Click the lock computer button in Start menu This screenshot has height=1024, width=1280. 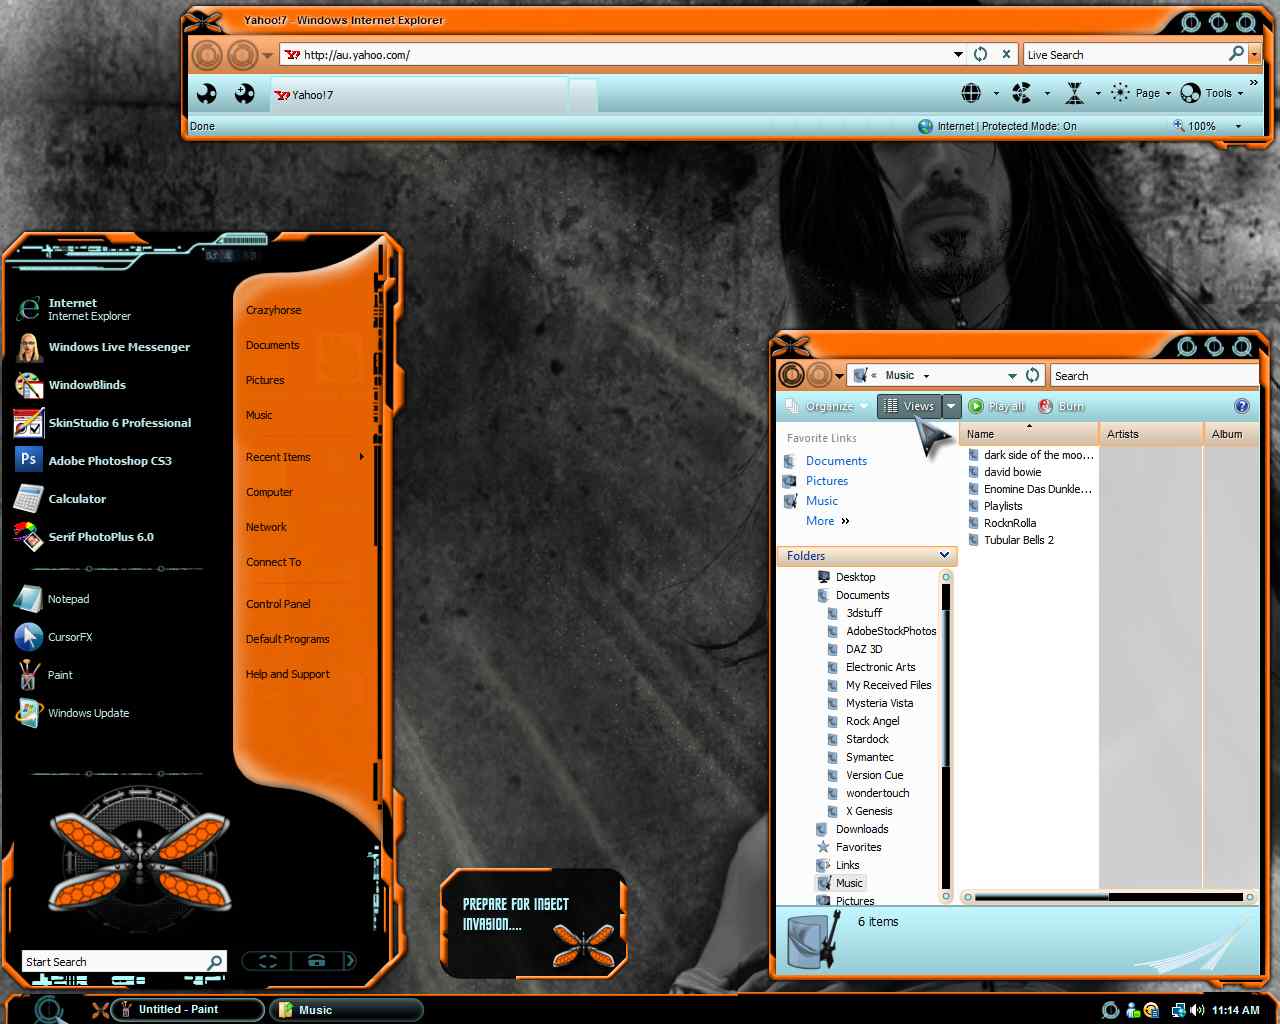point(317,961)
